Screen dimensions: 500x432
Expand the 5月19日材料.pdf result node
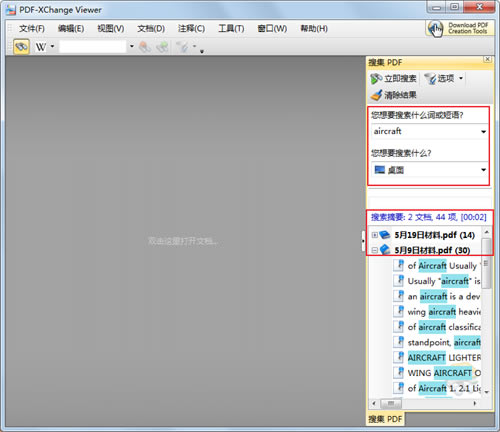(x=375, y=235)
